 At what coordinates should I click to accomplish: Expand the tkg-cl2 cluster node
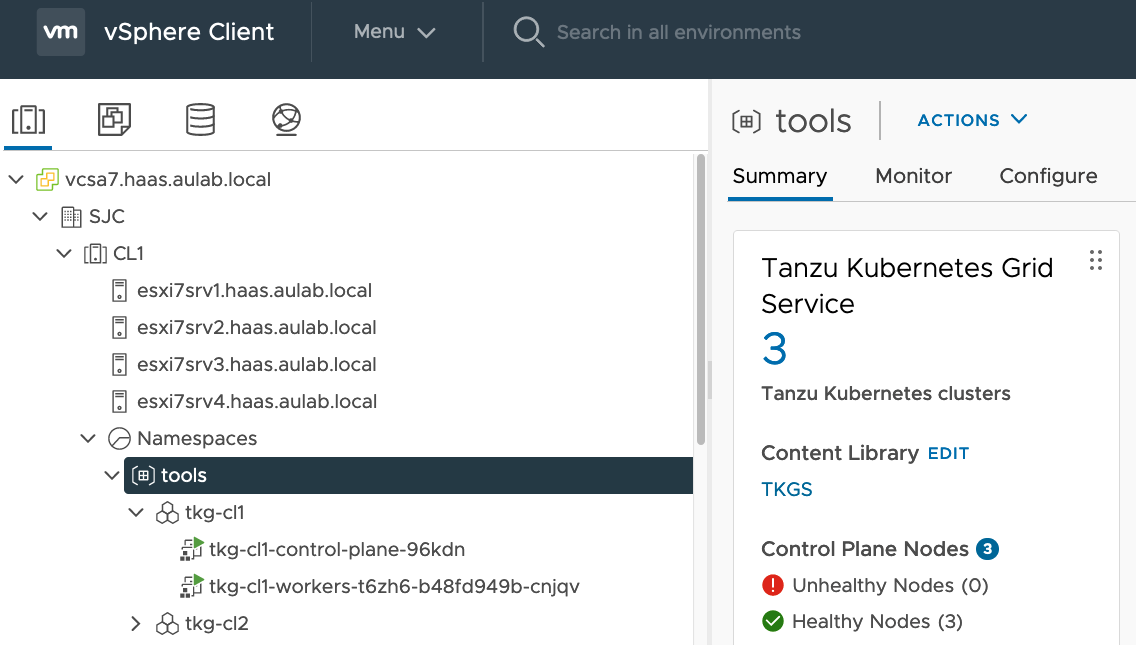(135, 623)
